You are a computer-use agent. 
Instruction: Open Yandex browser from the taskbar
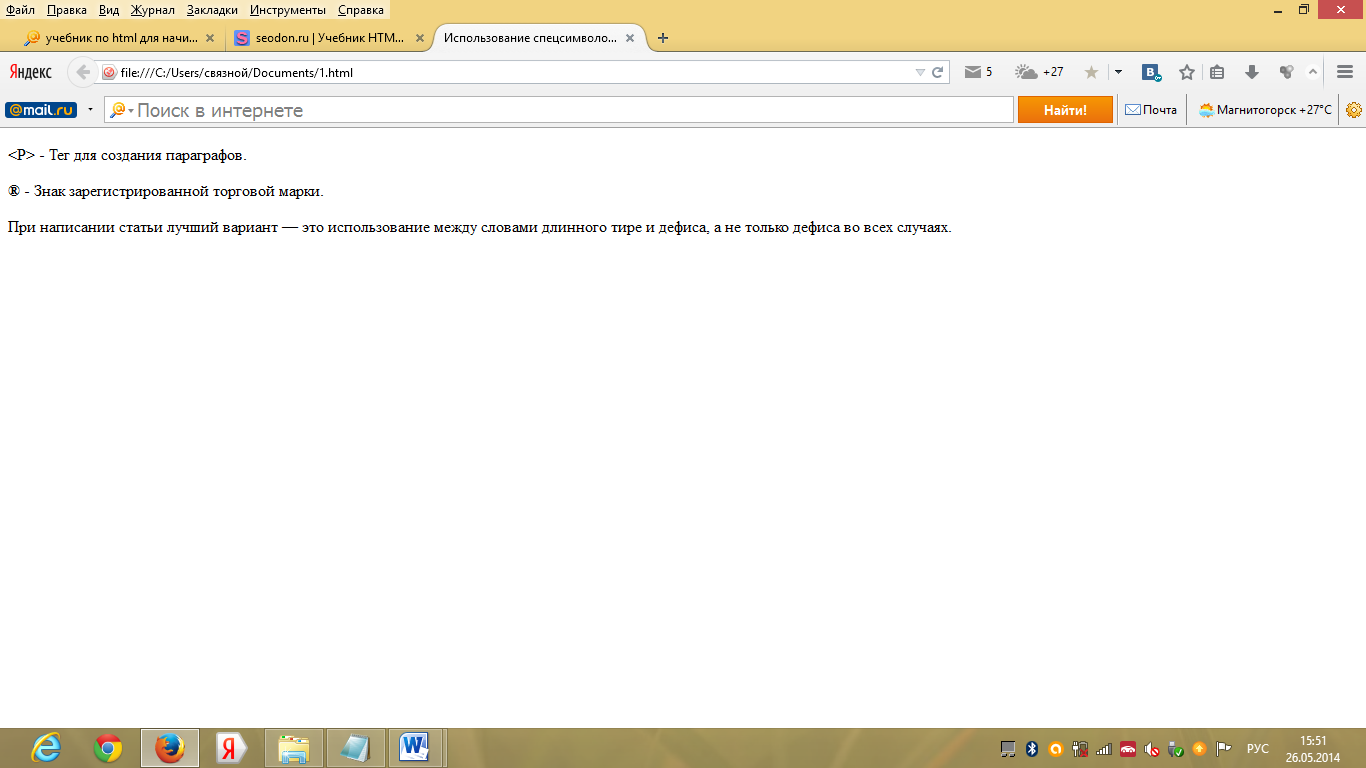point(232,748)
